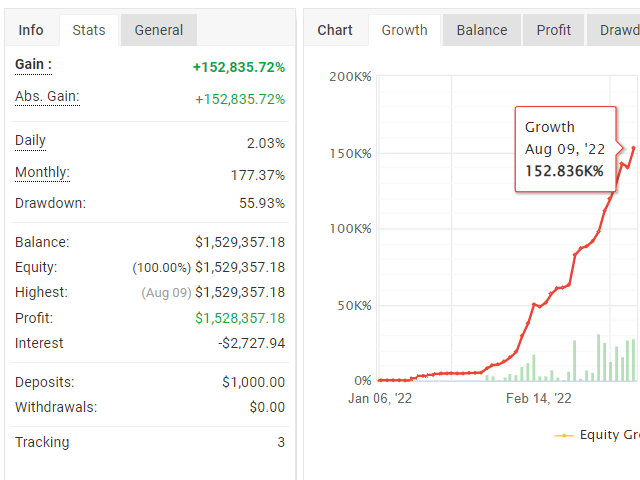
Task: Click the Abs. Gain label
Action: pos(47,97)
